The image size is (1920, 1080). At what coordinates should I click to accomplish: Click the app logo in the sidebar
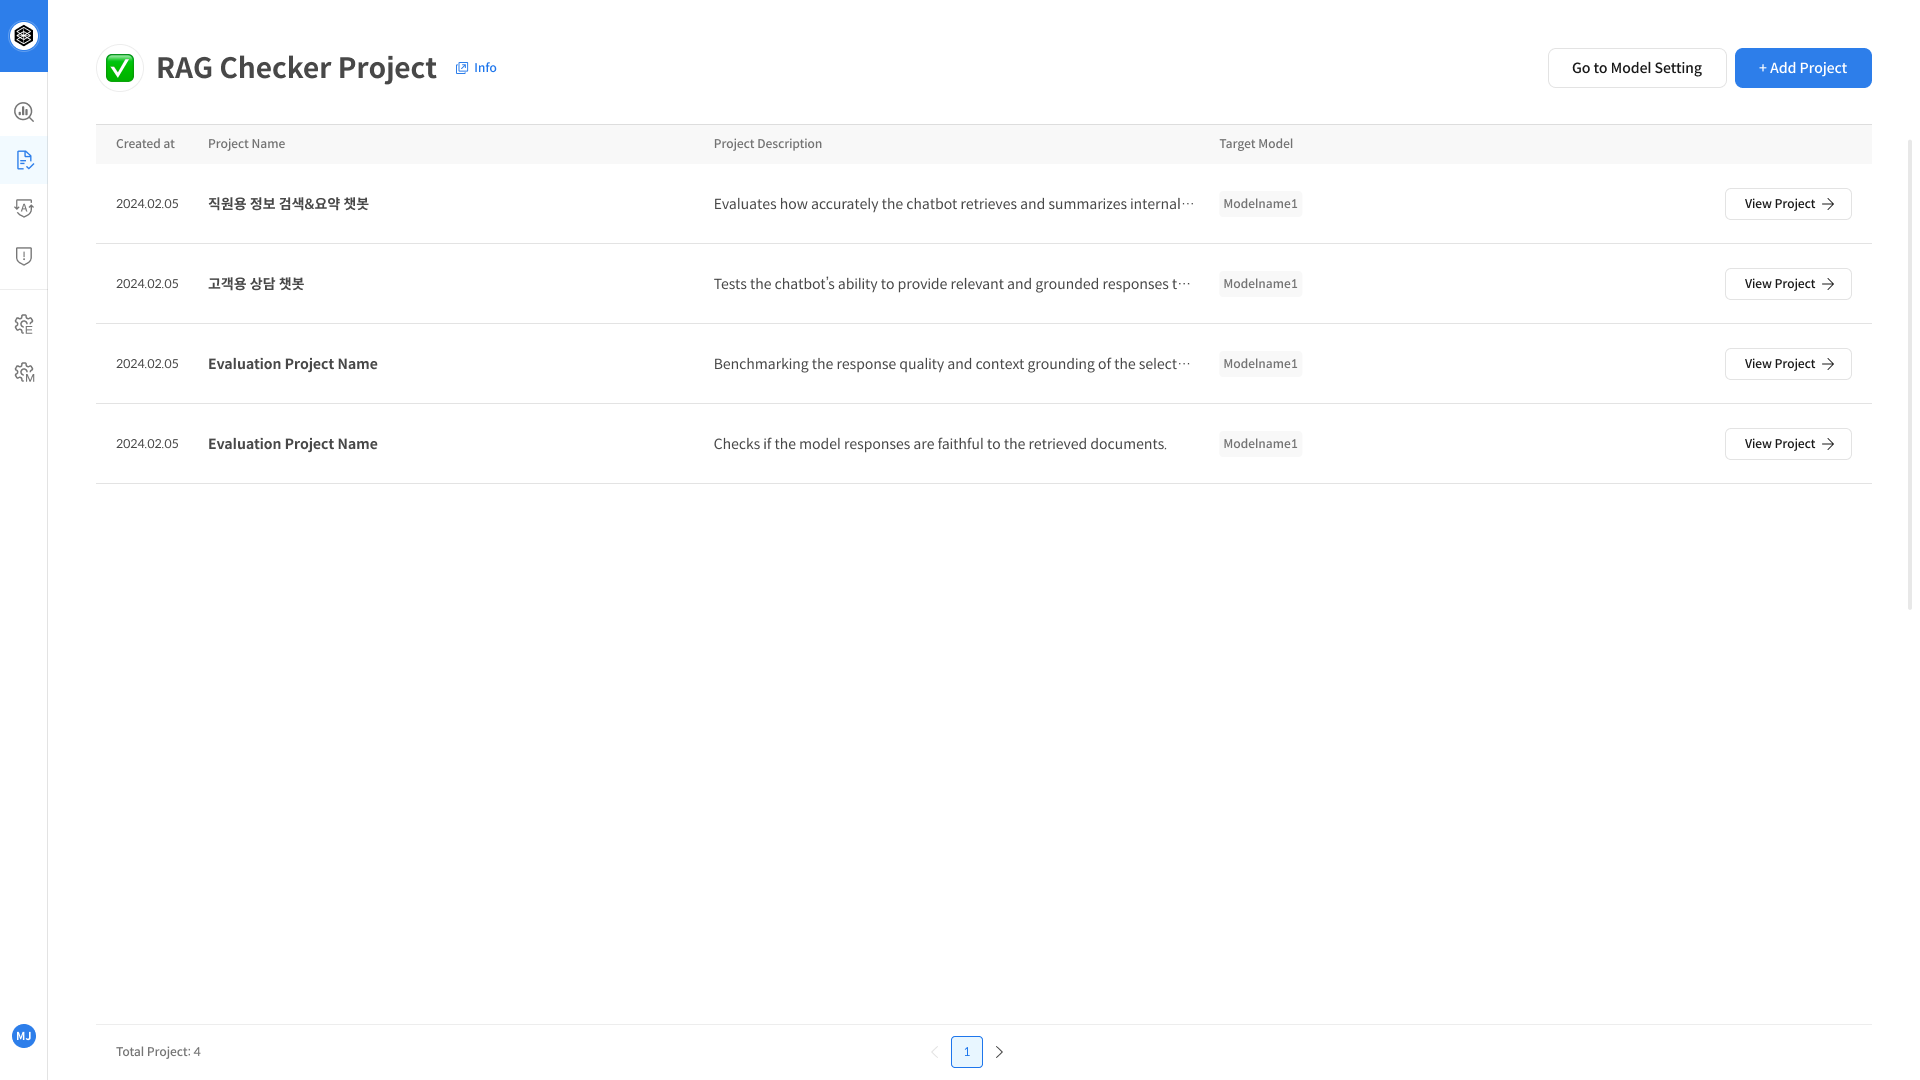[x=24, y=36]
